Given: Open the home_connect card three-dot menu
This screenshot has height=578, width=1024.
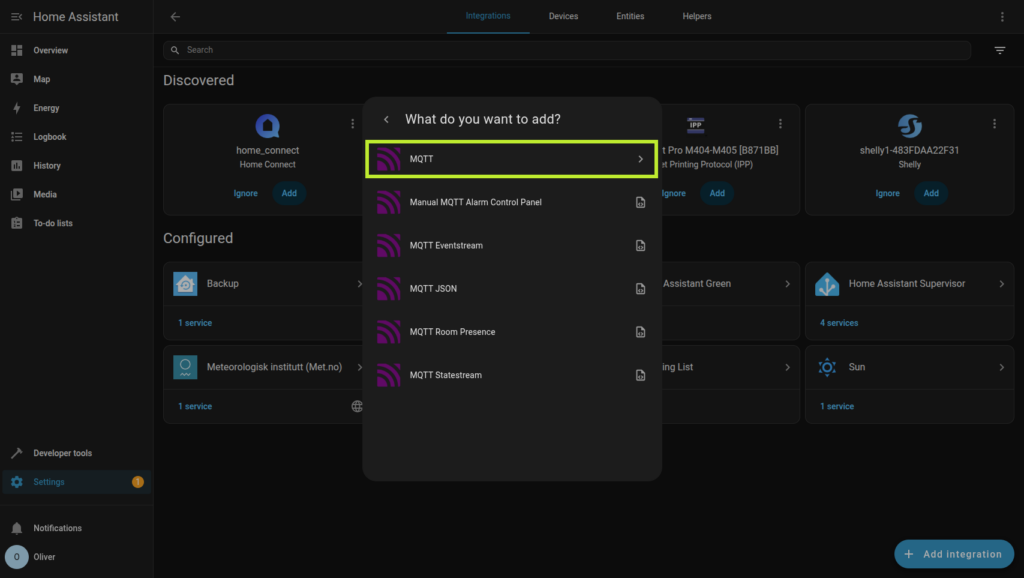Looking at the screenshot, I should click(x=352, y=124).
